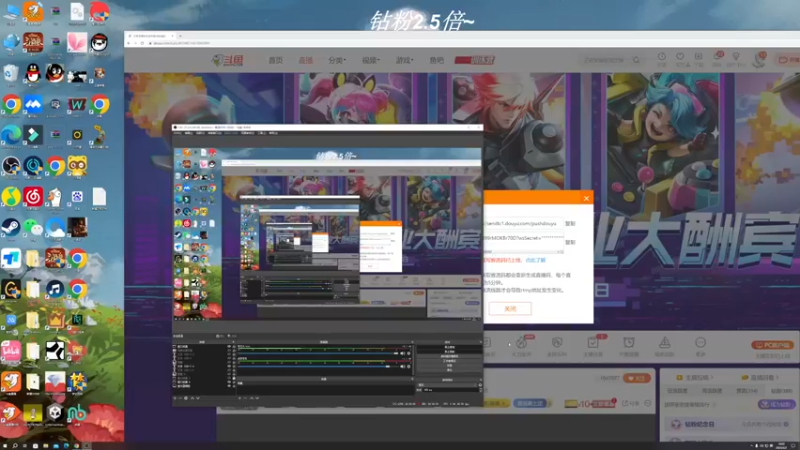800x450 pixels.
Task: Click the stream key field horizontal scrollbar
Action: pos(523,252)
